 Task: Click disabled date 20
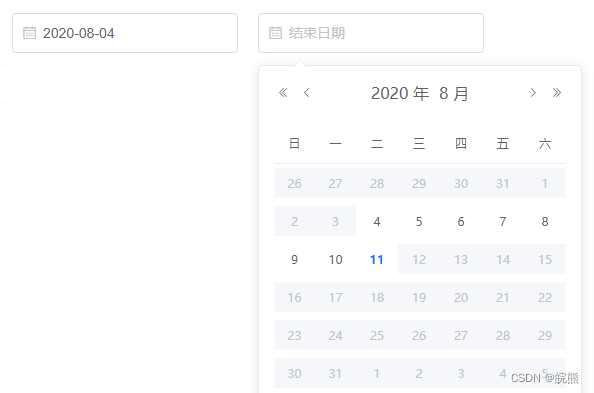[x=461, y=297]
